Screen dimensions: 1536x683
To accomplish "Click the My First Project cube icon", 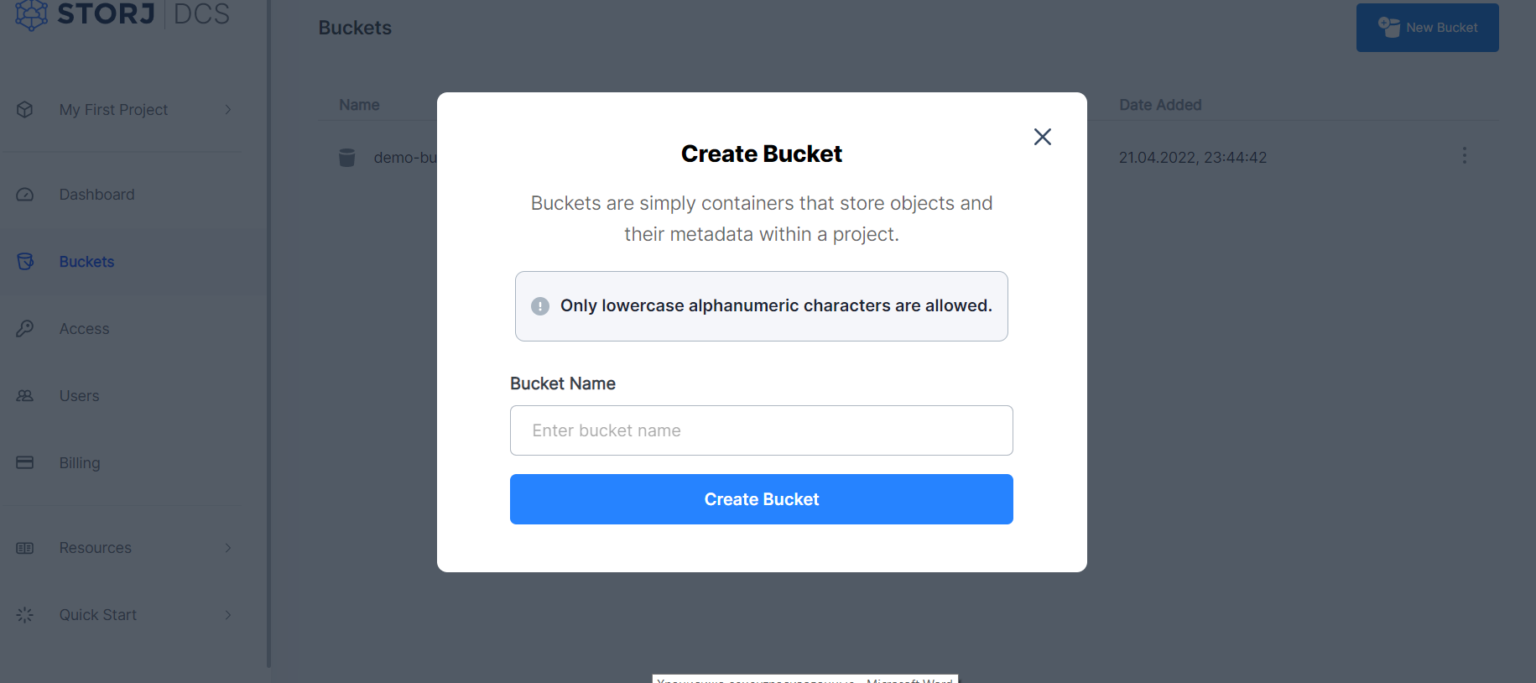I will click(25, 109).
